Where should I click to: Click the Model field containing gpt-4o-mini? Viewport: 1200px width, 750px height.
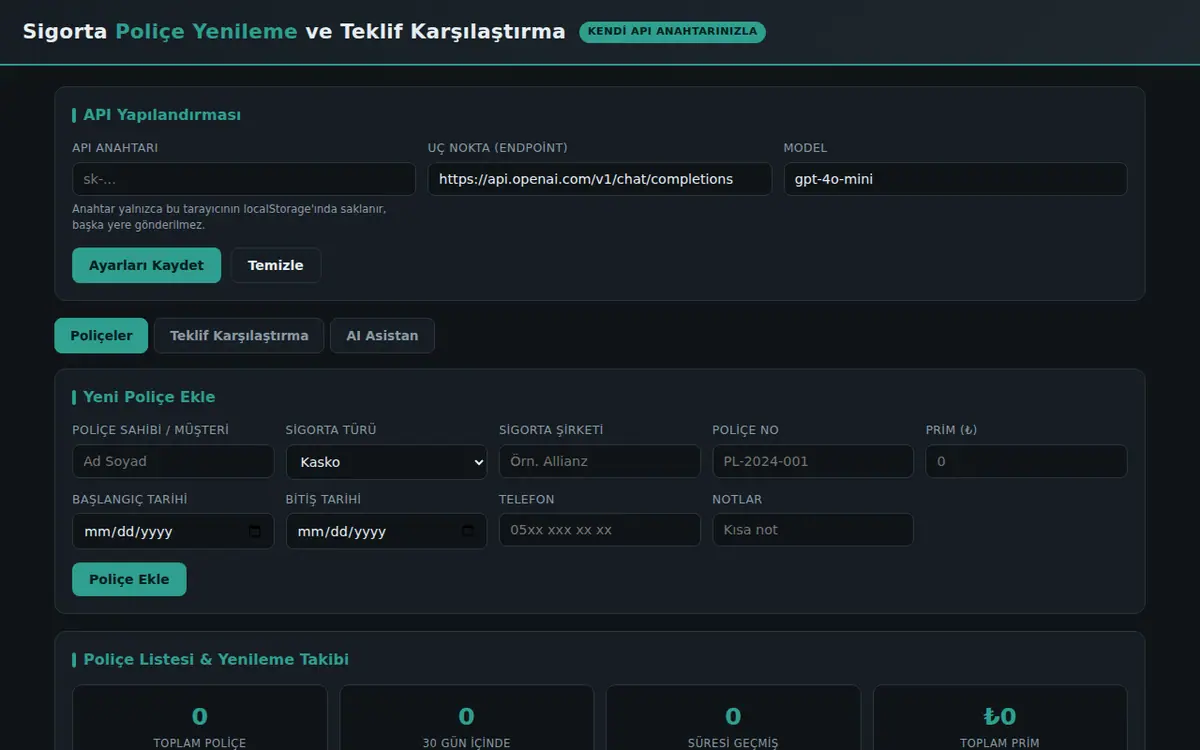click(955, 179)
